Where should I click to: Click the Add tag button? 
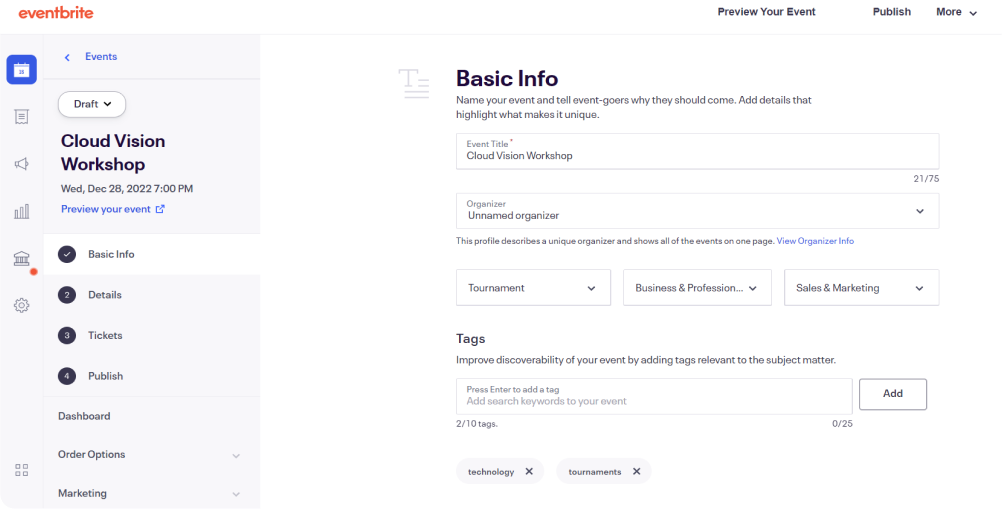click(893, 394)
